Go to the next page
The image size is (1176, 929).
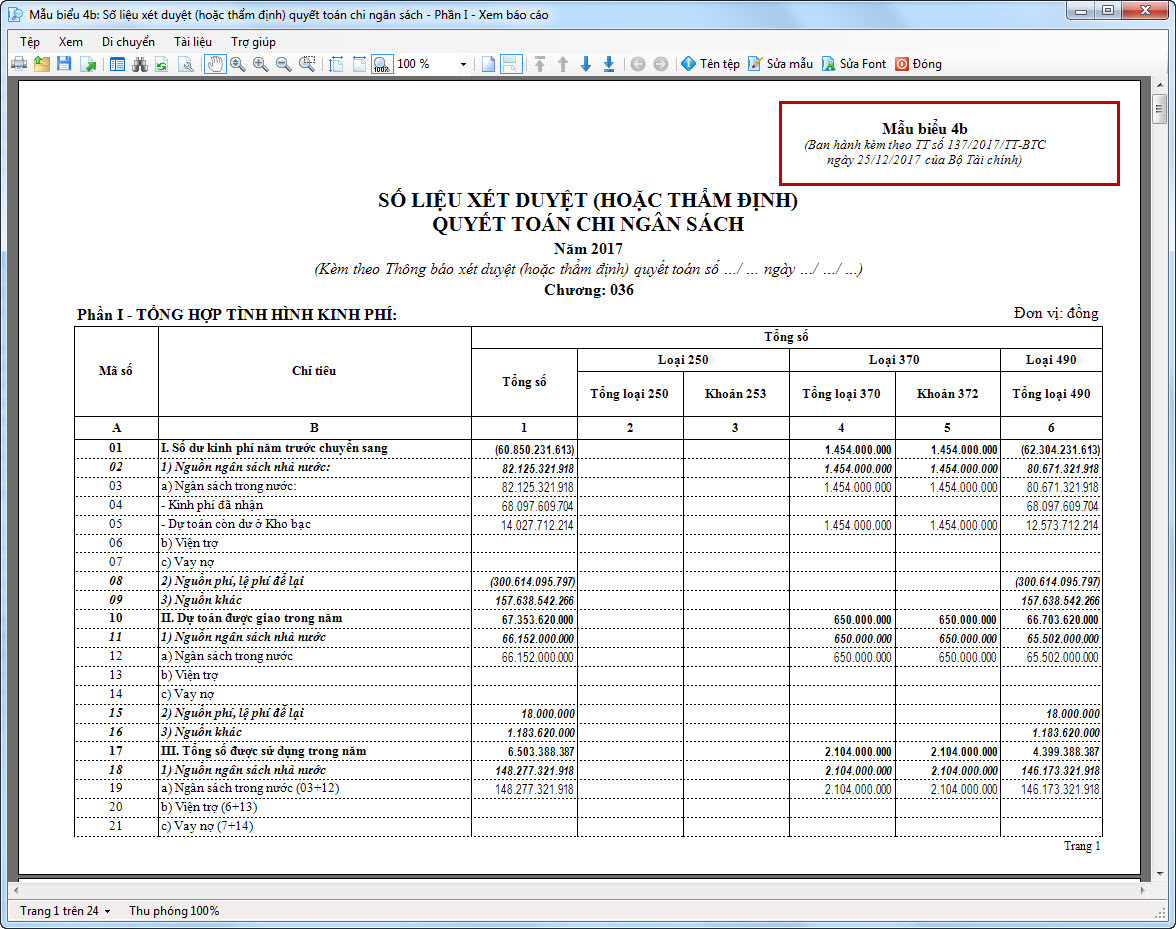[586, 64]
